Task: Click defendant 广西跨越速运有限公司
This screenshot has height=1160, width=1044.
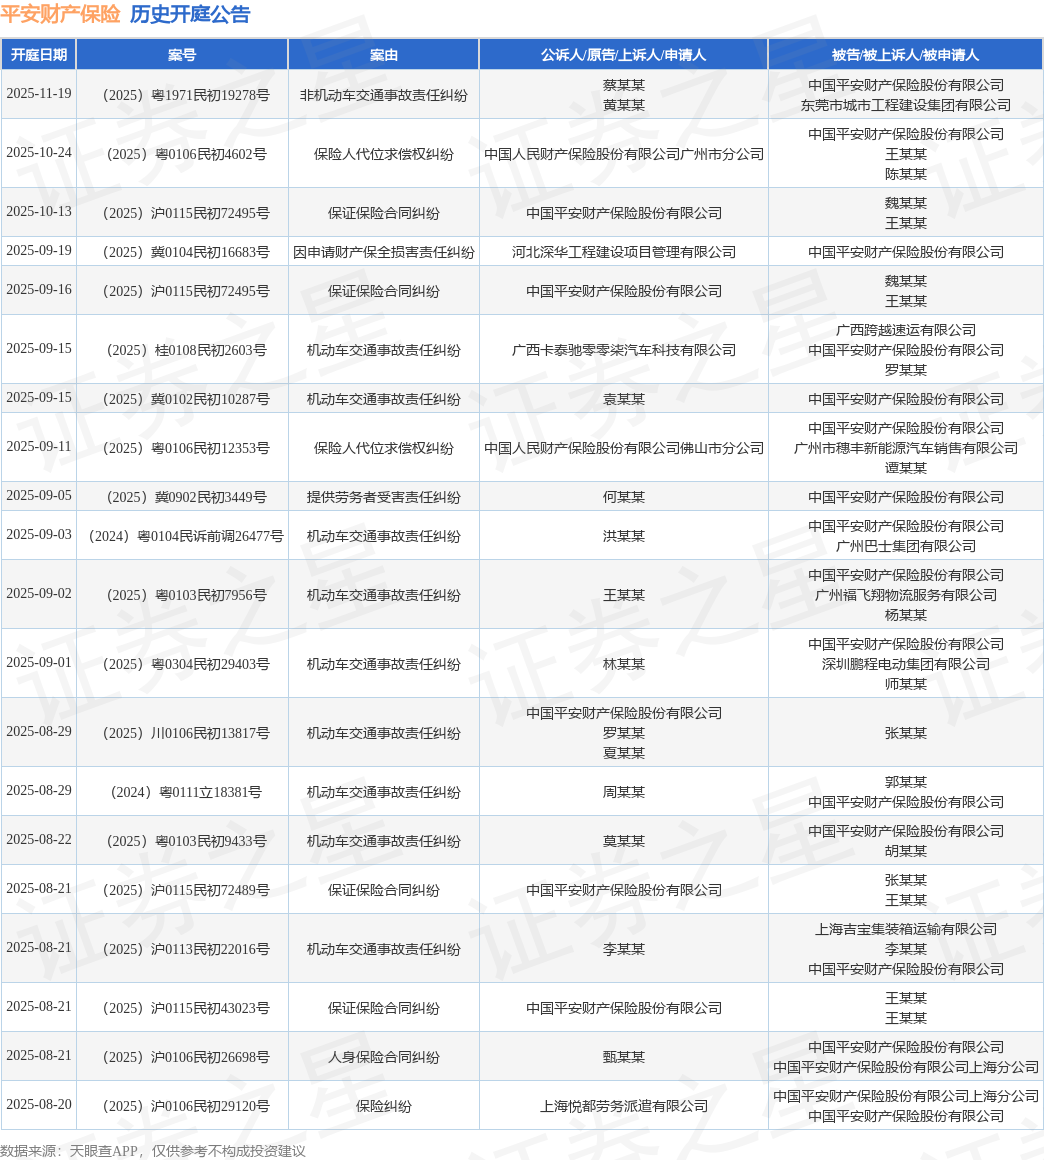Action: (906, 330)
